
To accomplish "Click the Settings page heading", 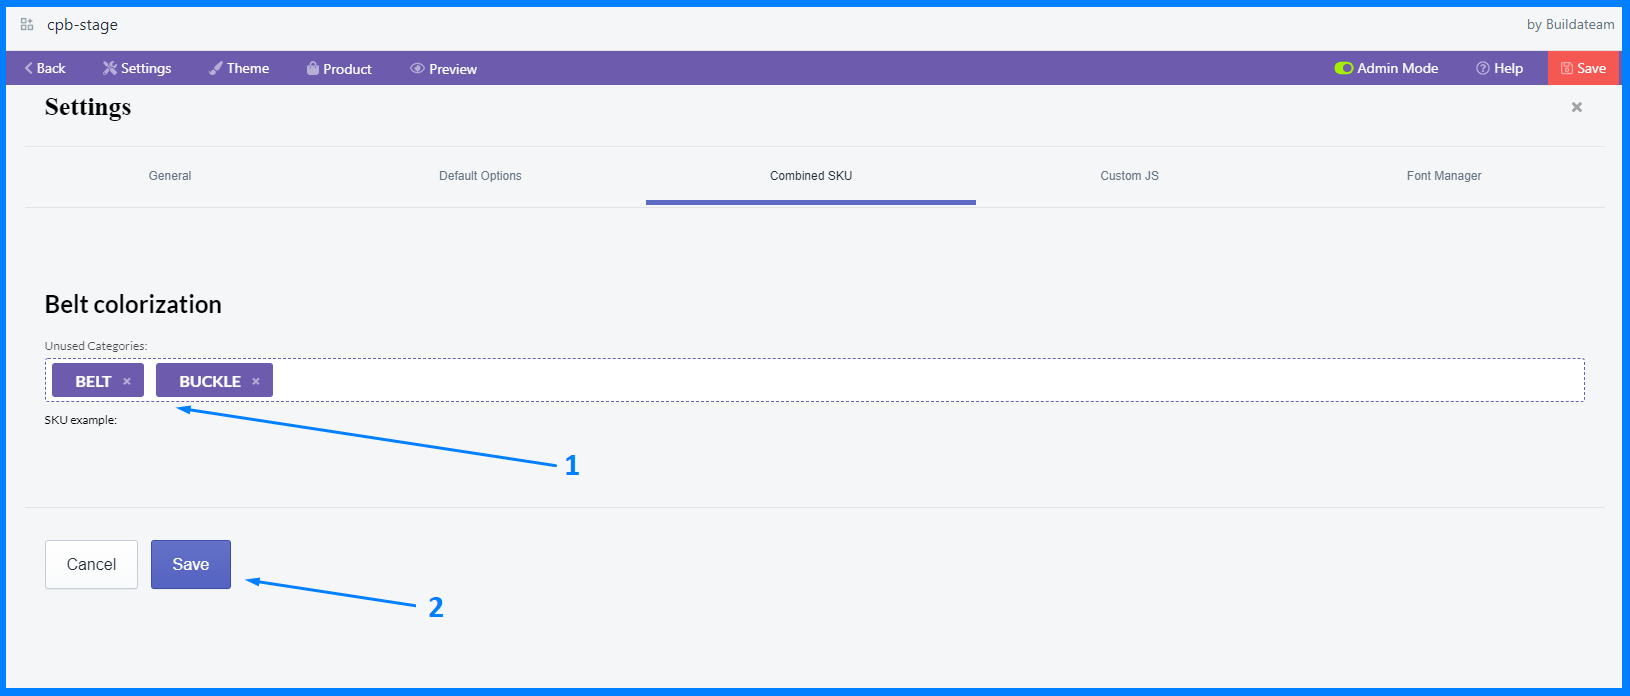I will pos(88,107).
